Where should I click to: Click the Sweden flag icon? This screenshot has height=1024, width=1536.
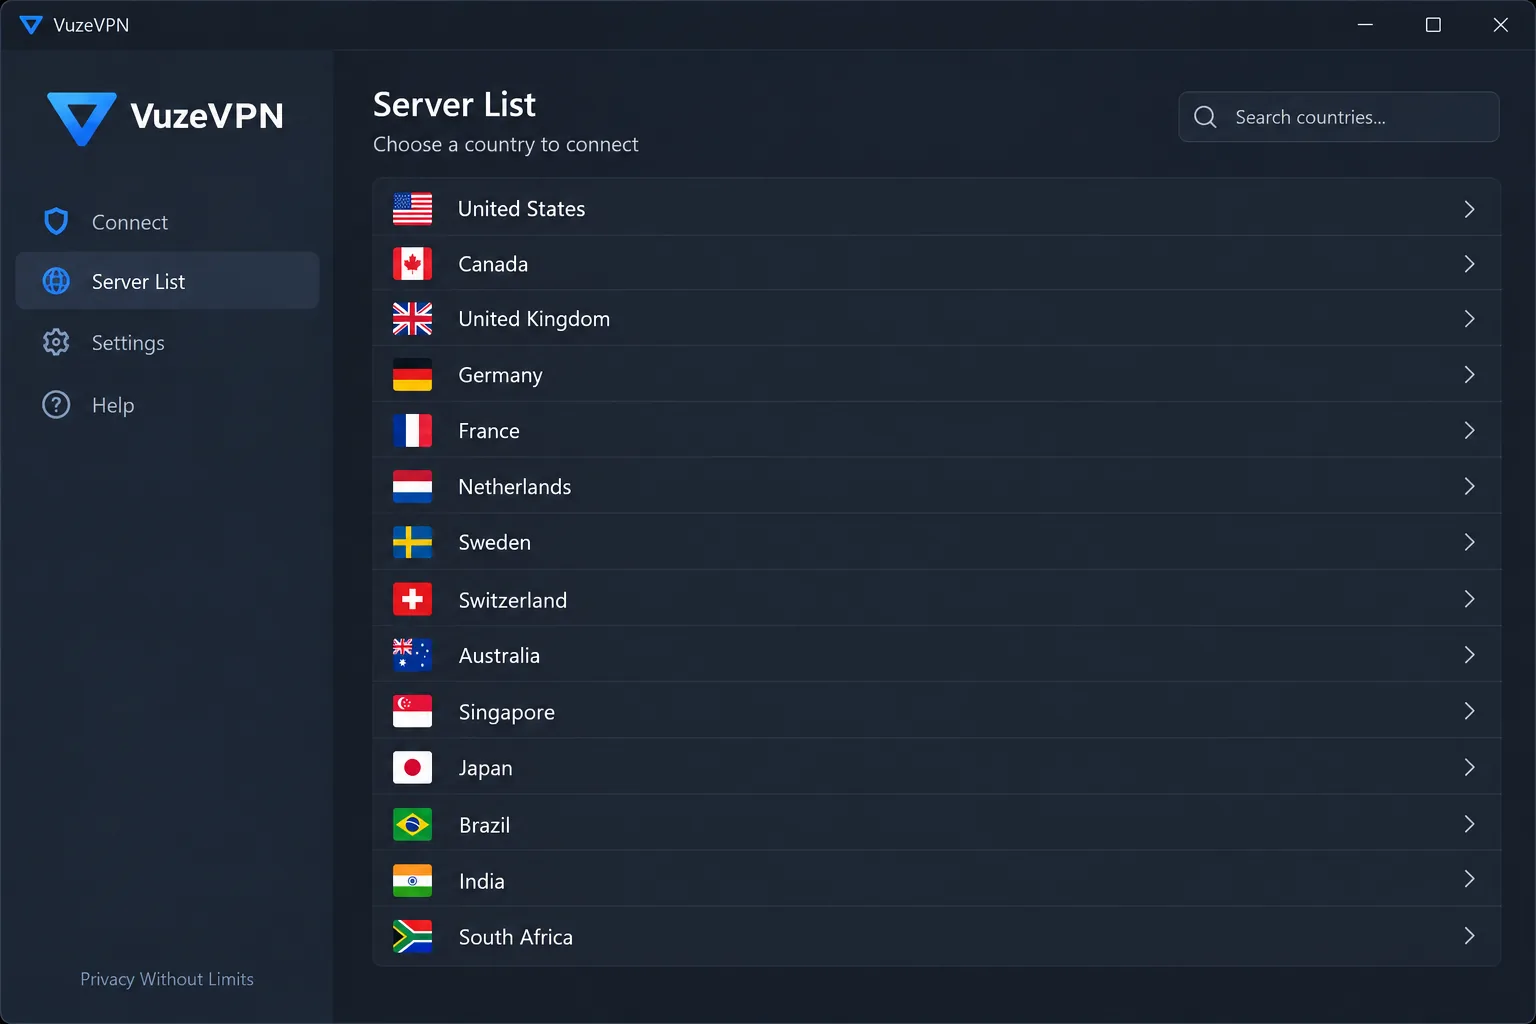point(412,542)
